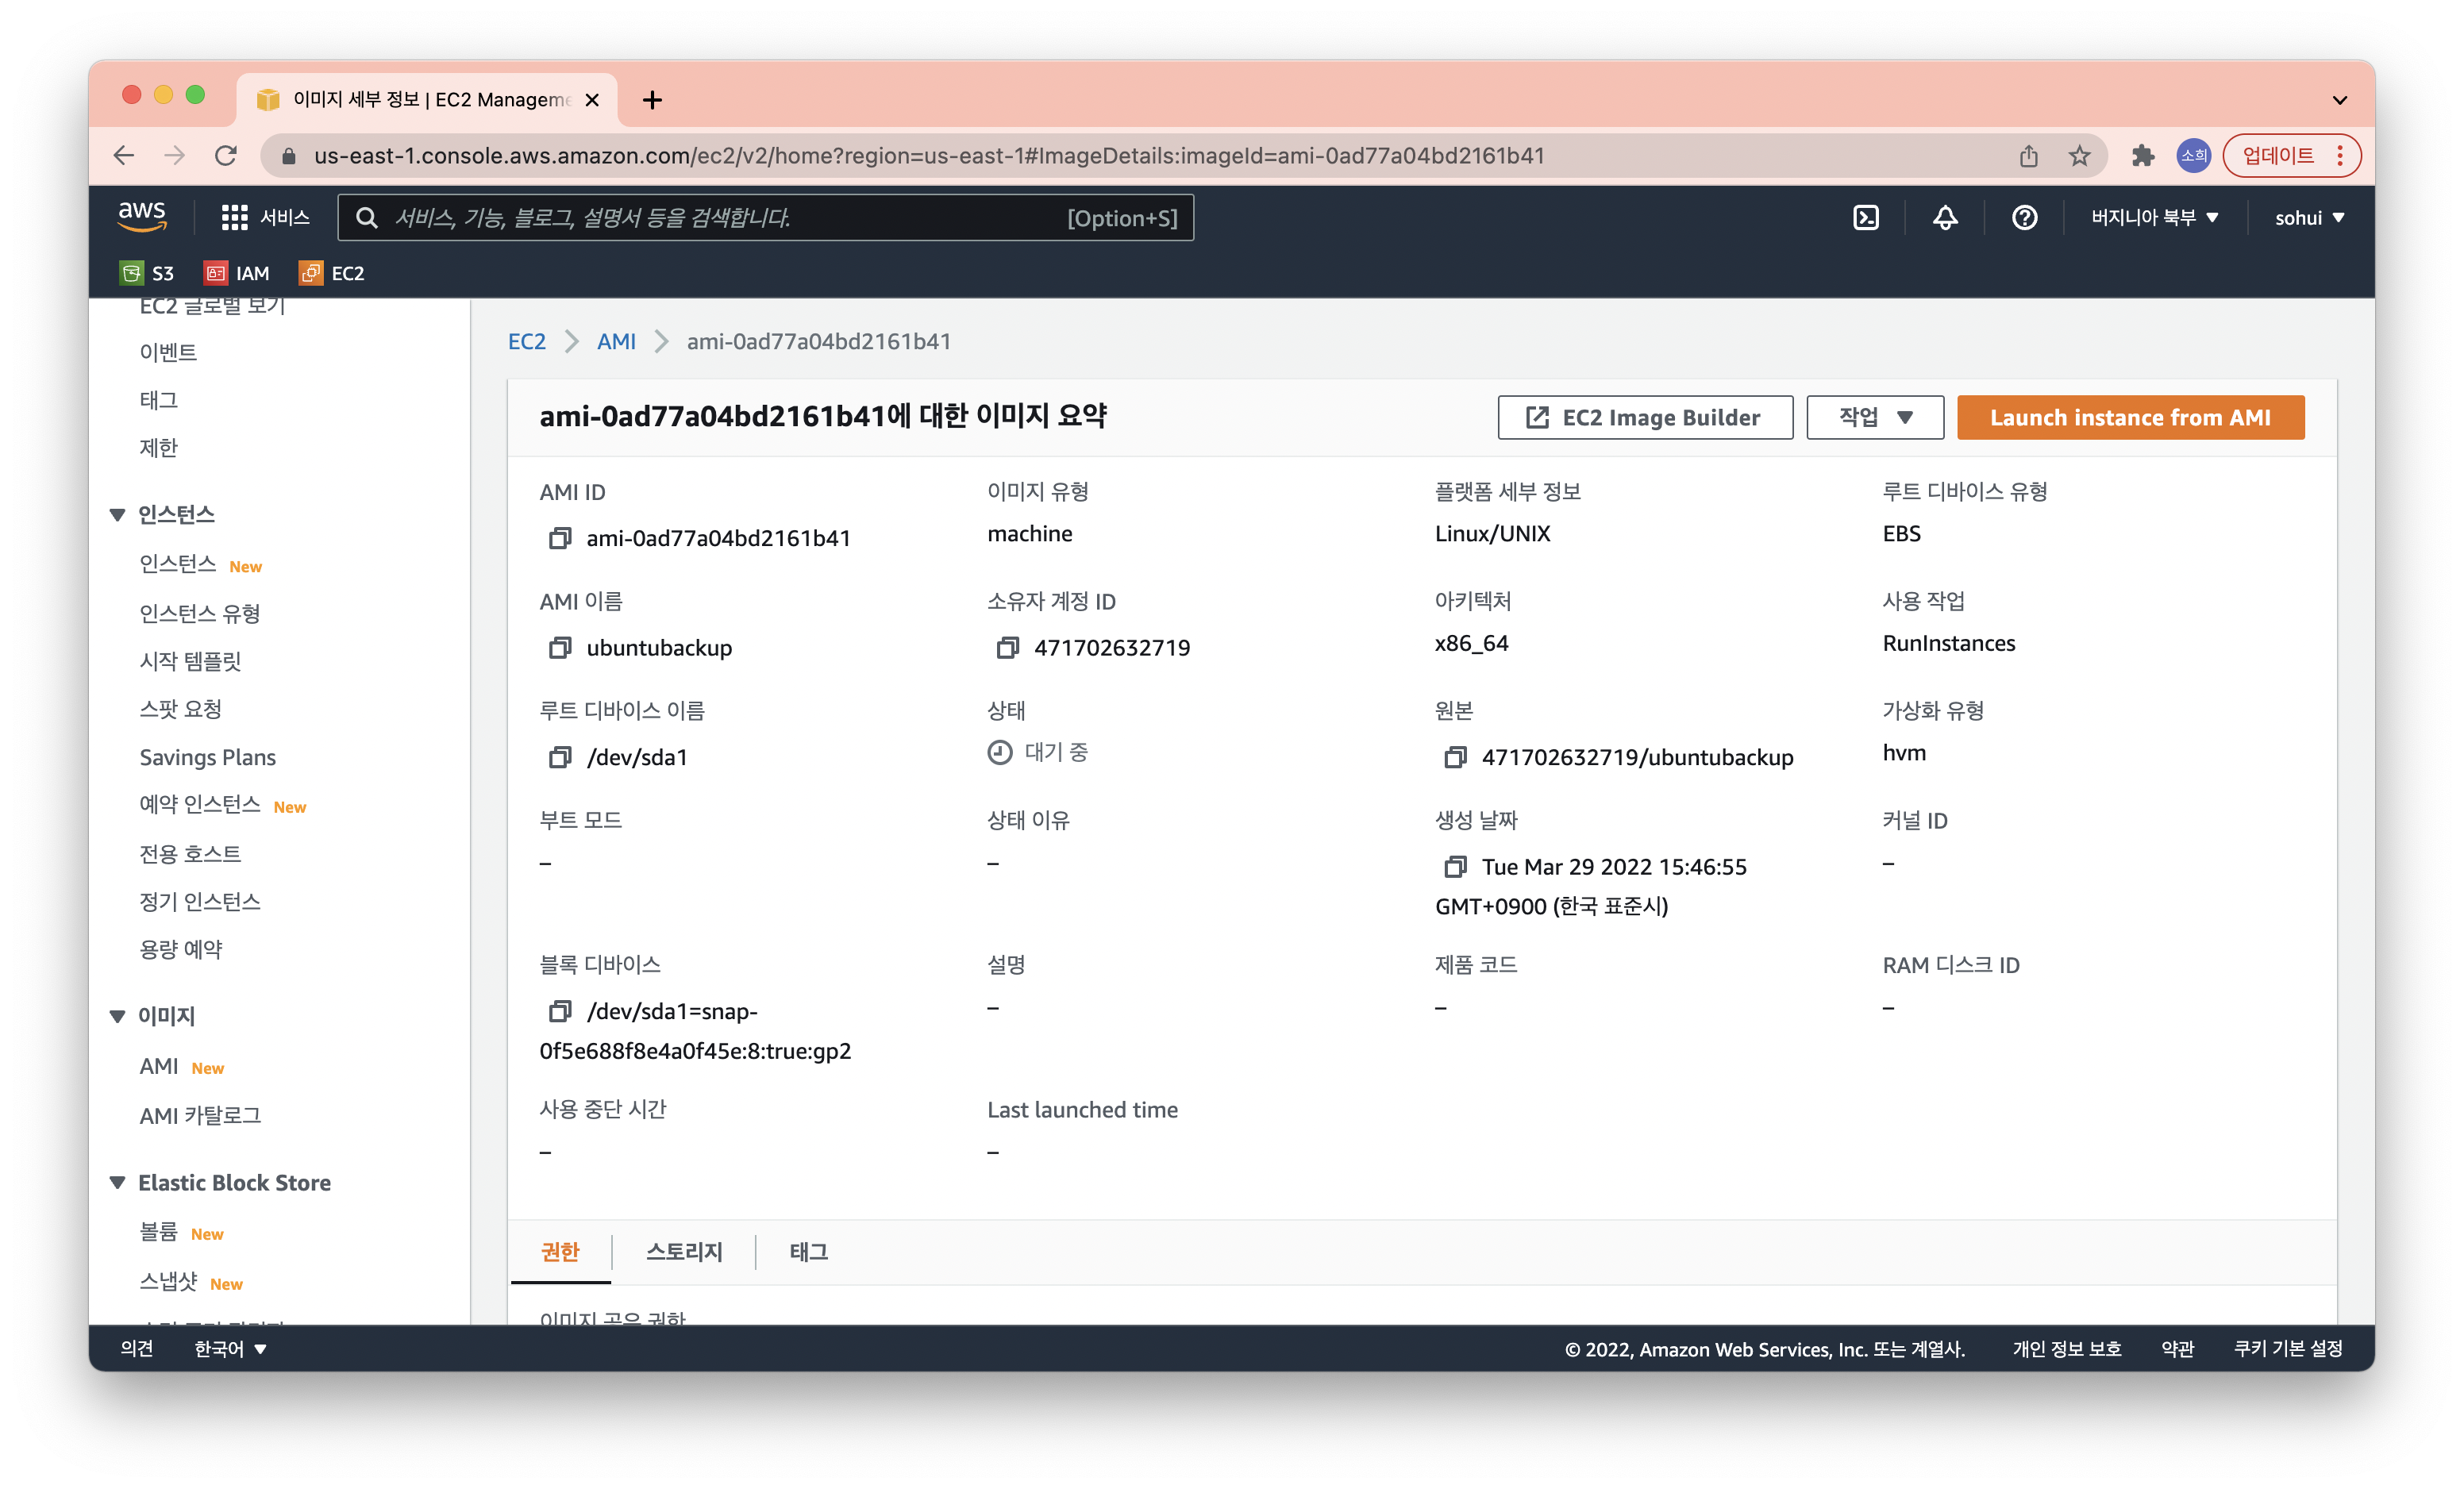Open EC2 shortcut in the favorites bar
The height and width of the screenshot is (1489, 2464).
coord(332,273)
